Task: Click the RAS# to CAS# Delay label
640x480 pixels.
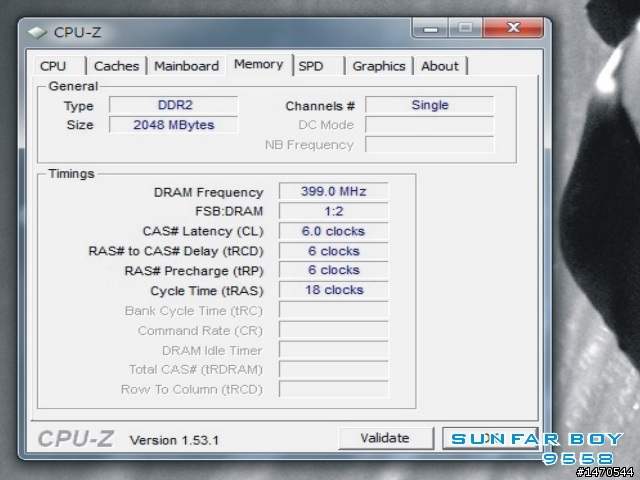Action: tap(176, 251)
